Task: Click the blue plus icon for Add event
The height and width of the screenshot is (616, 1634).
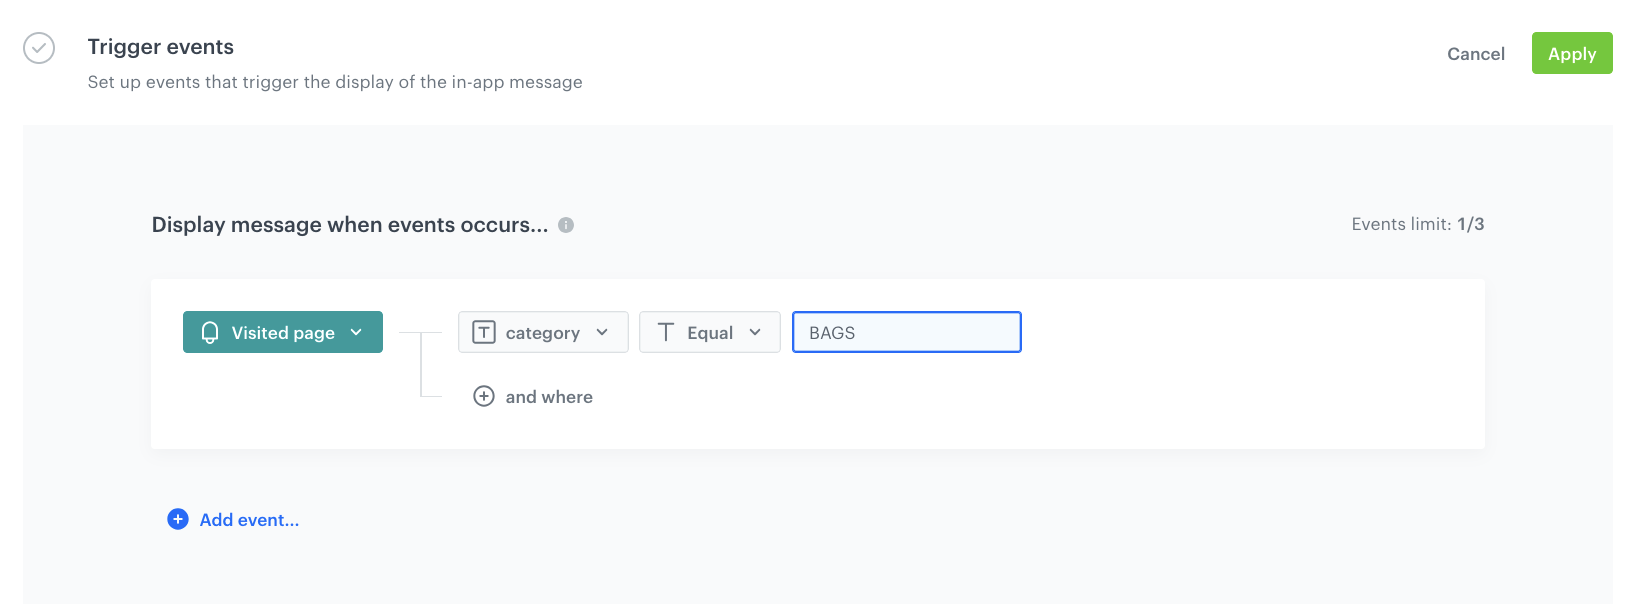Action: [178, 519]
